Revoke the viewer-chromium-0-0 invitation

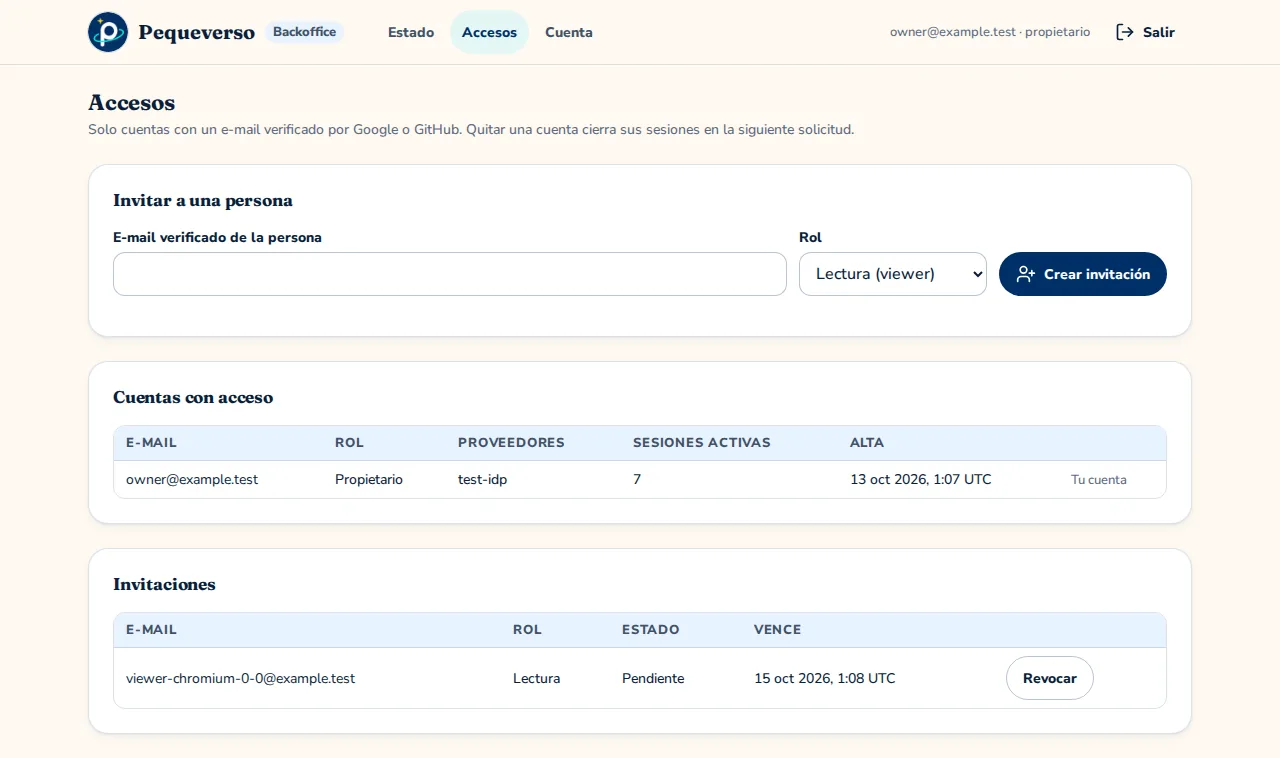1050,678
